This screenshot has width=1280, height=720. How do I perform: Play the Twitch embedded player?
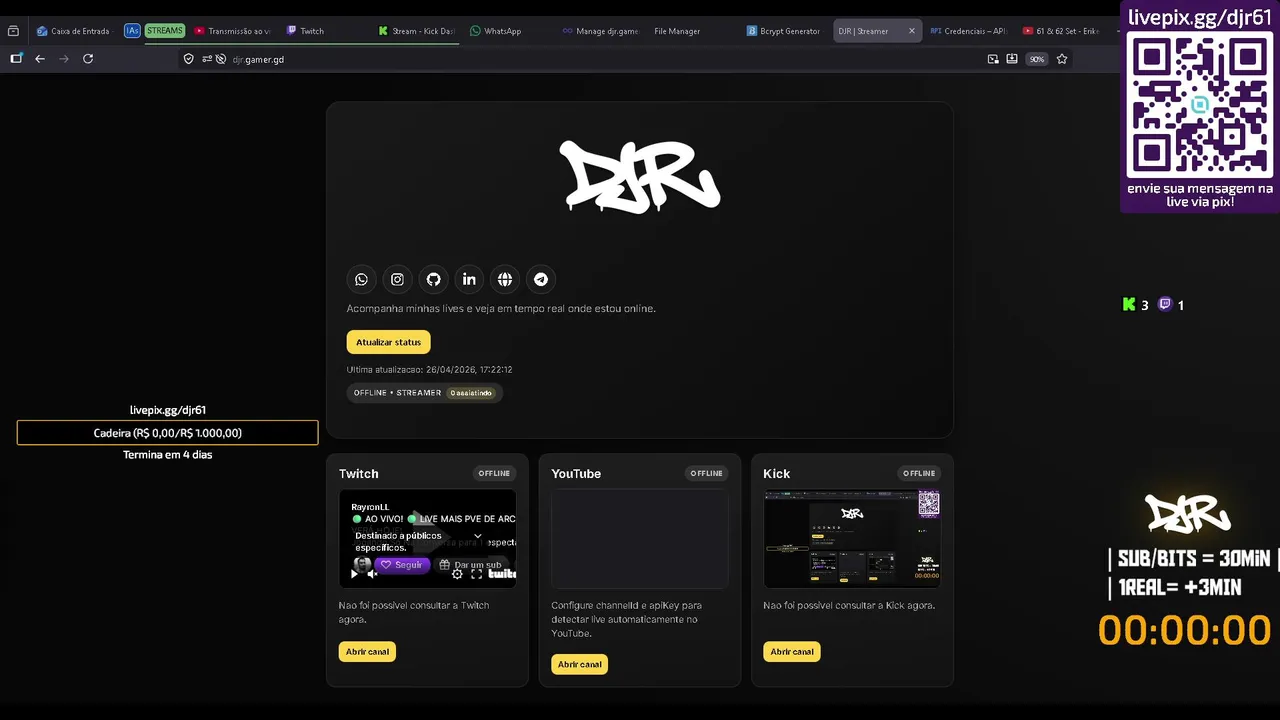pyautogui.click(x=353, y=574)
